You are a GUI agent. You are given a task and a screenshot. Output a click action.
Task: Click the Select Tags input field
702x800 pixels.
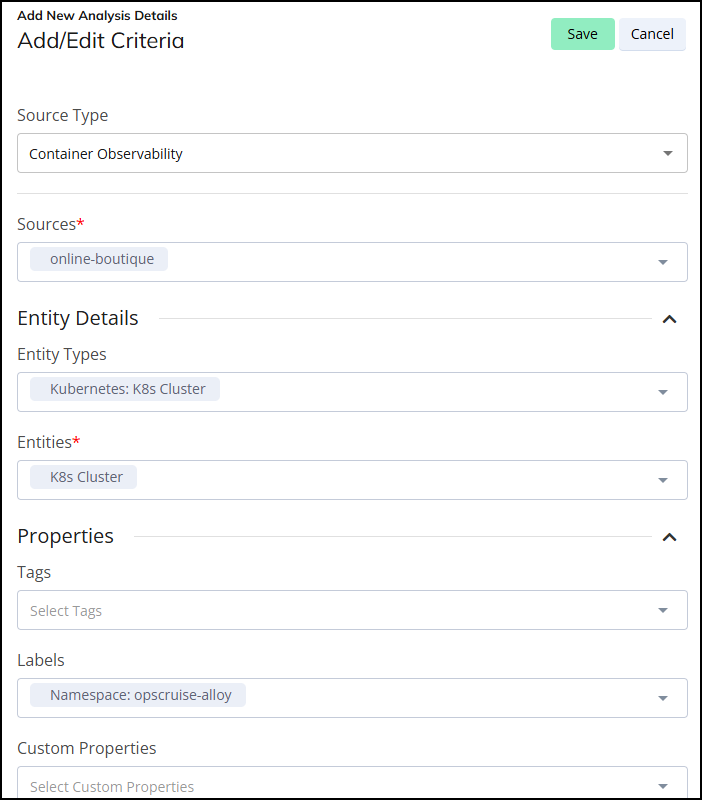300,610
